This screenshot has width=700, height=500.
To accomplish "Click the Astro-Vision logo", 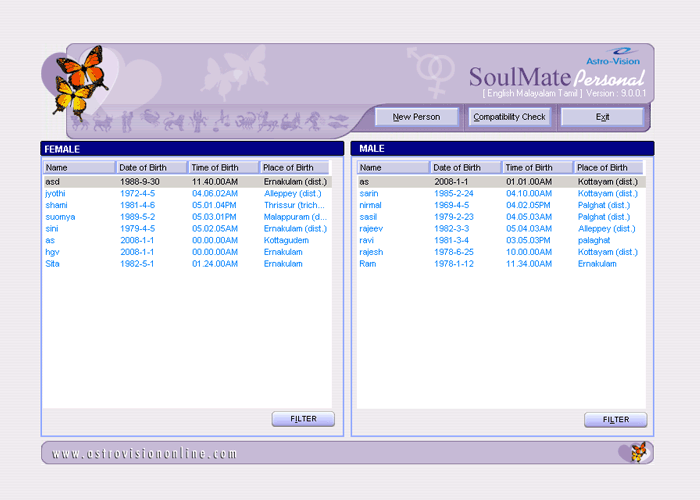I will [615, 57].
